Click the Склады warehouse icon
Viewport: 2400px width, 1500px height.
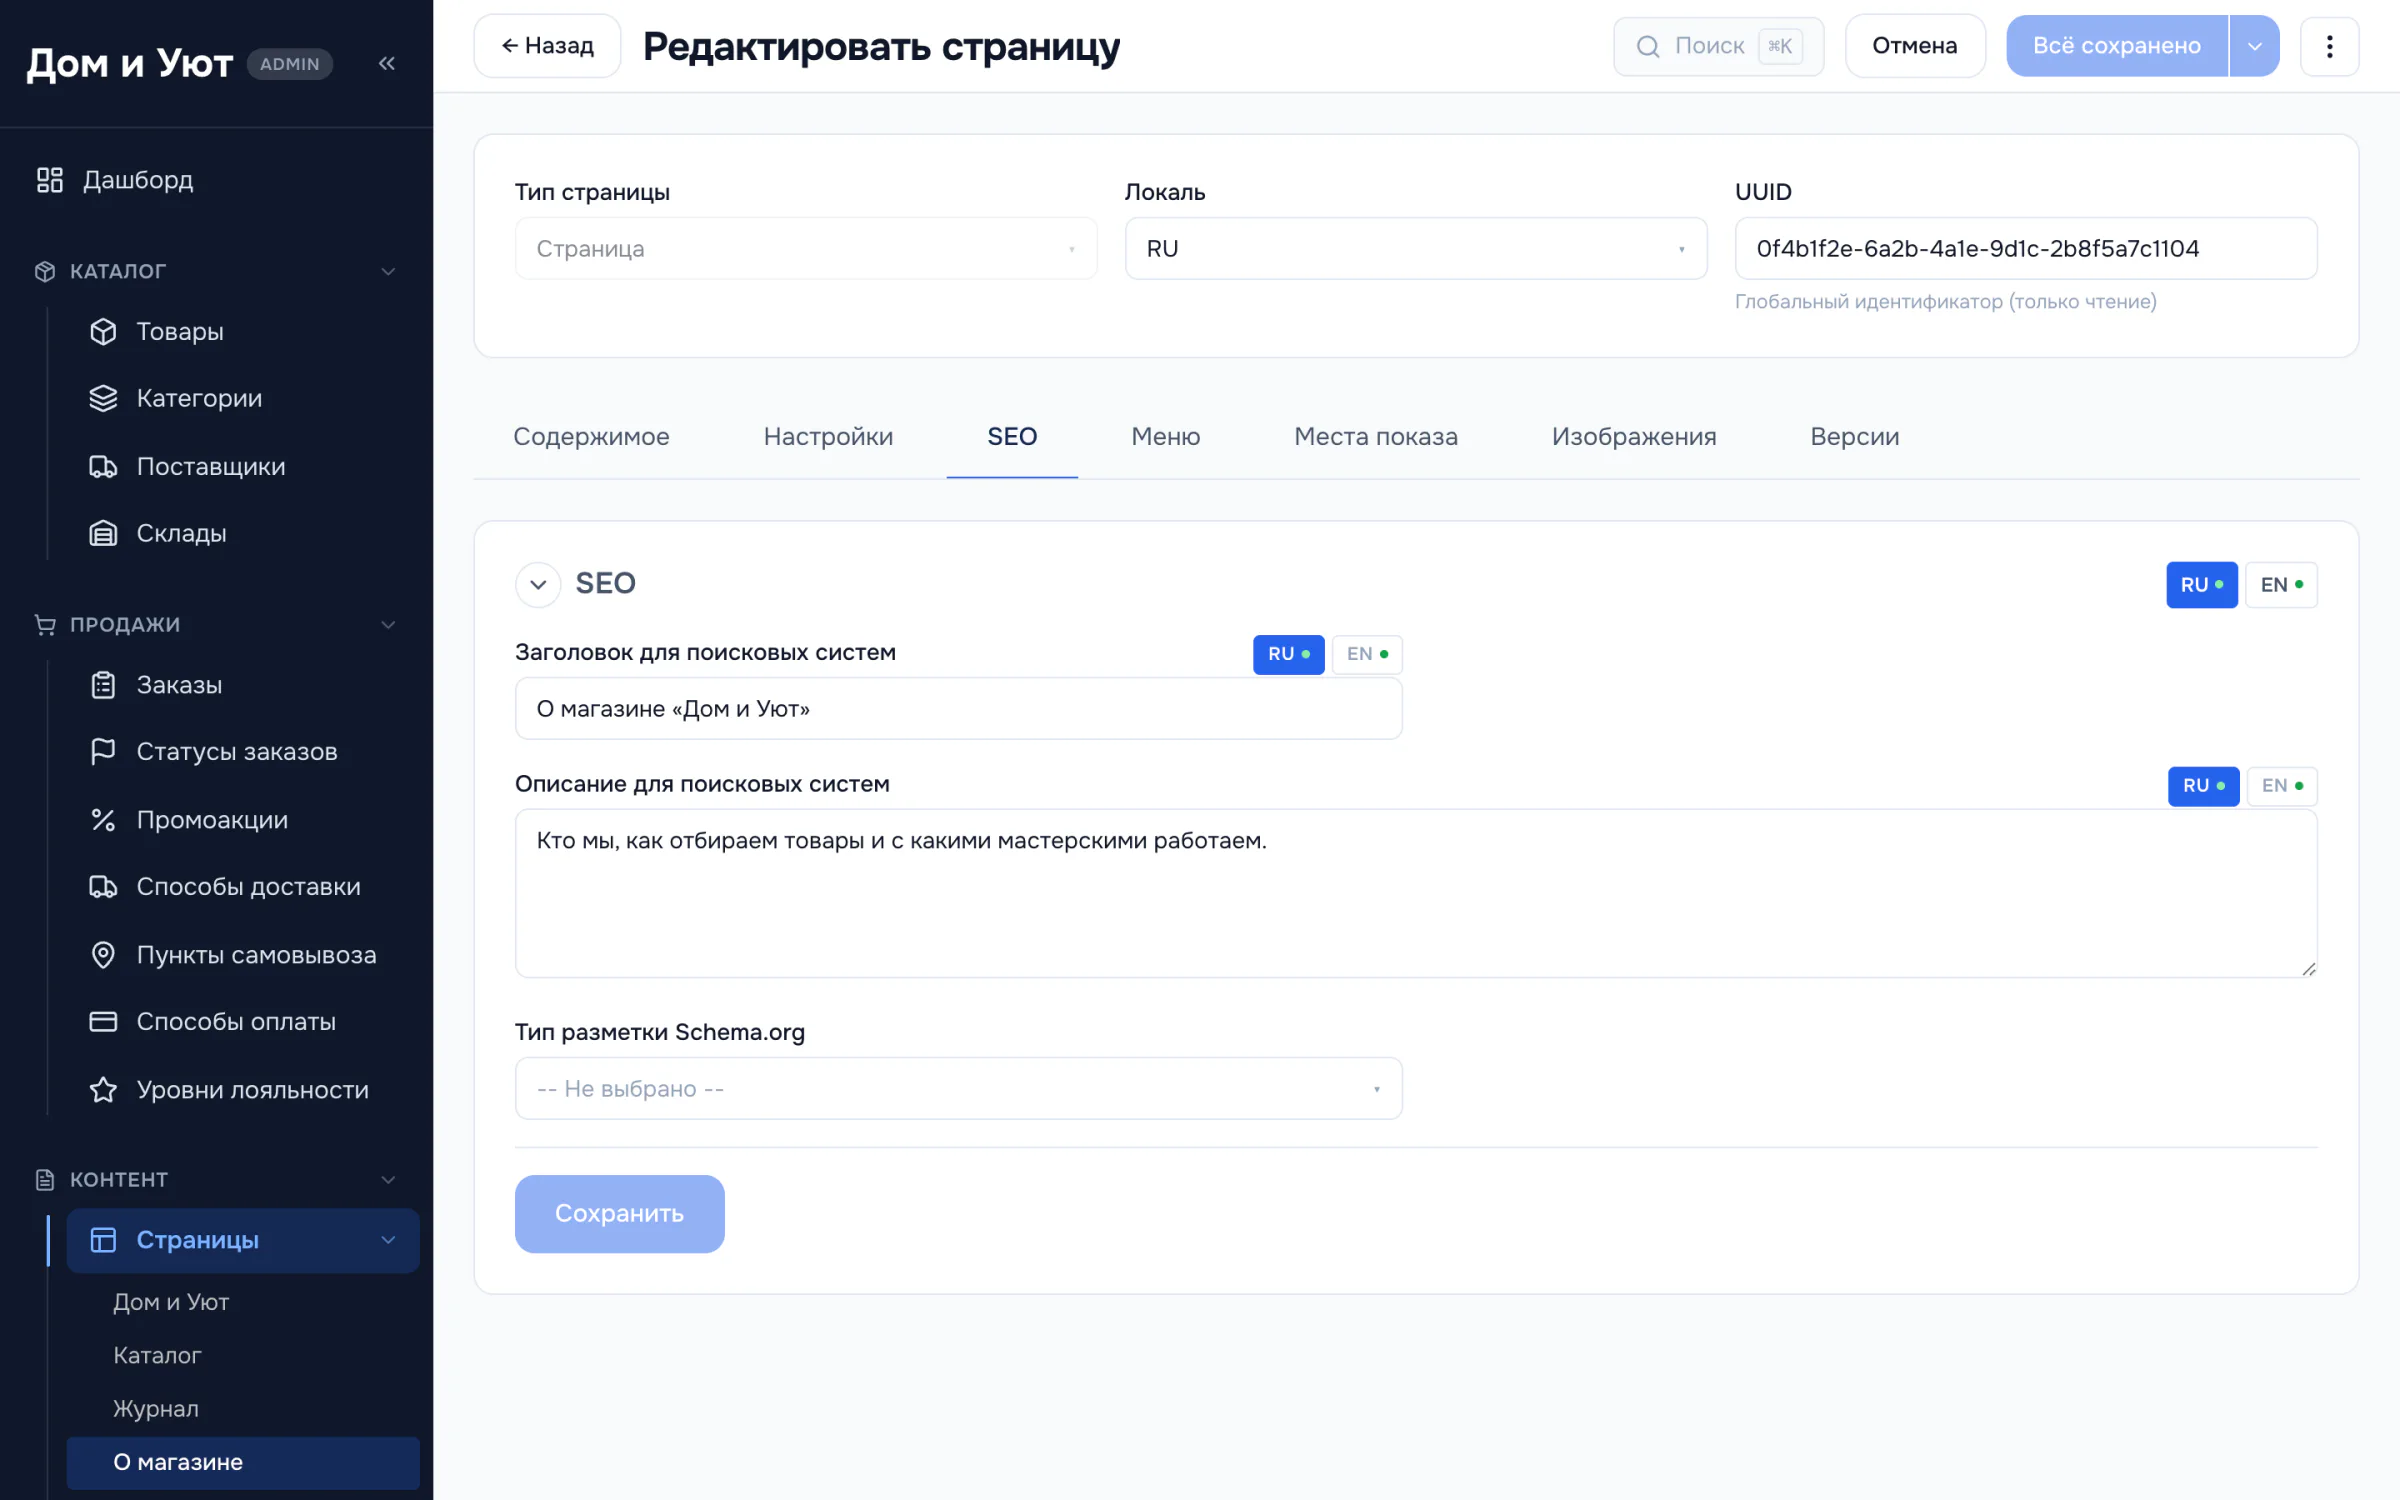pyautogui.click(x=103, y=533)
